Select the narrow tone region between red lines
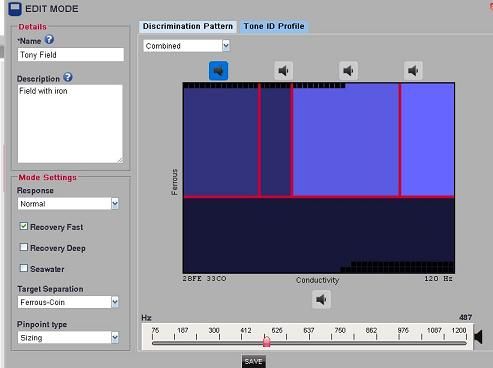Image resolution: width=493 pixels, height=368 pixels. click(x=276, y=142)
